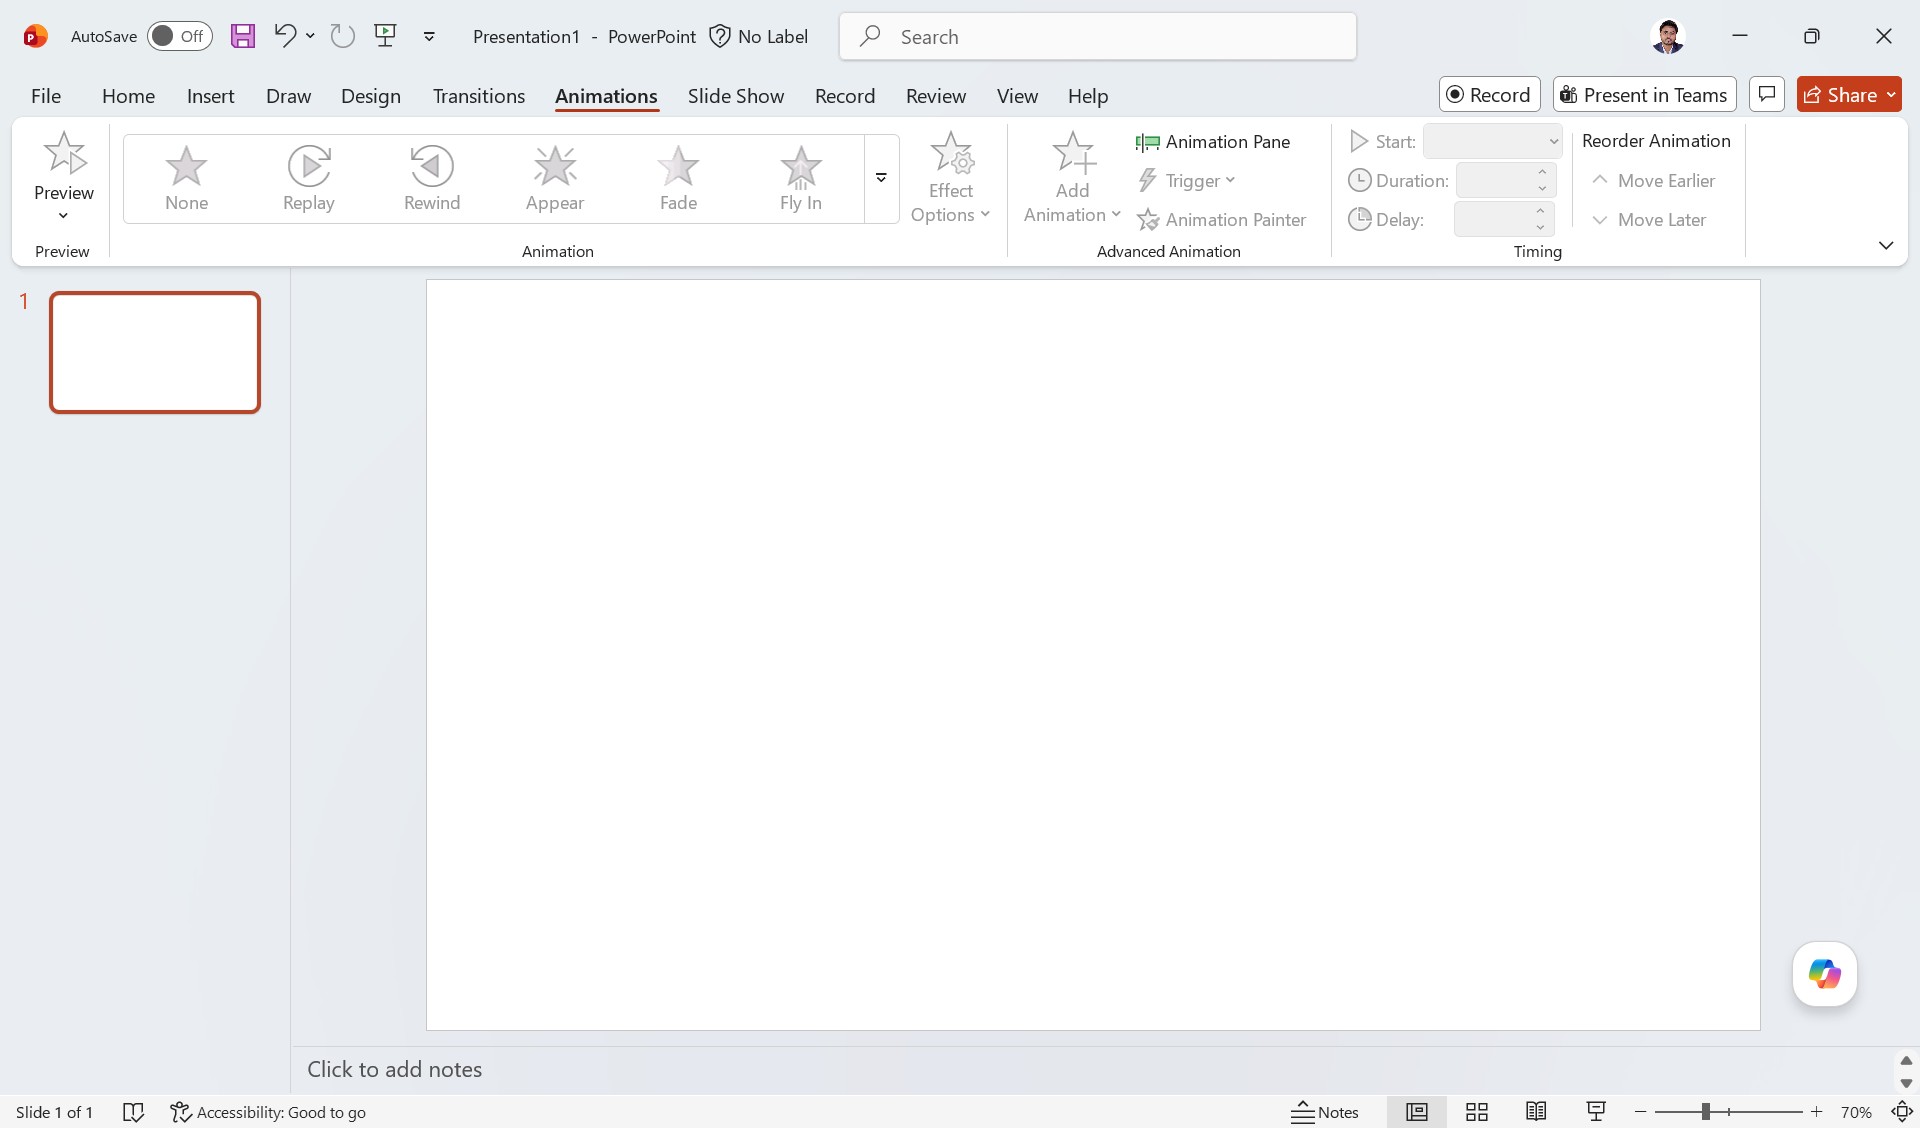Open the Add Animation dropdown
Viewport: 1920px width, 1128px height.
tap(1072, 179)
